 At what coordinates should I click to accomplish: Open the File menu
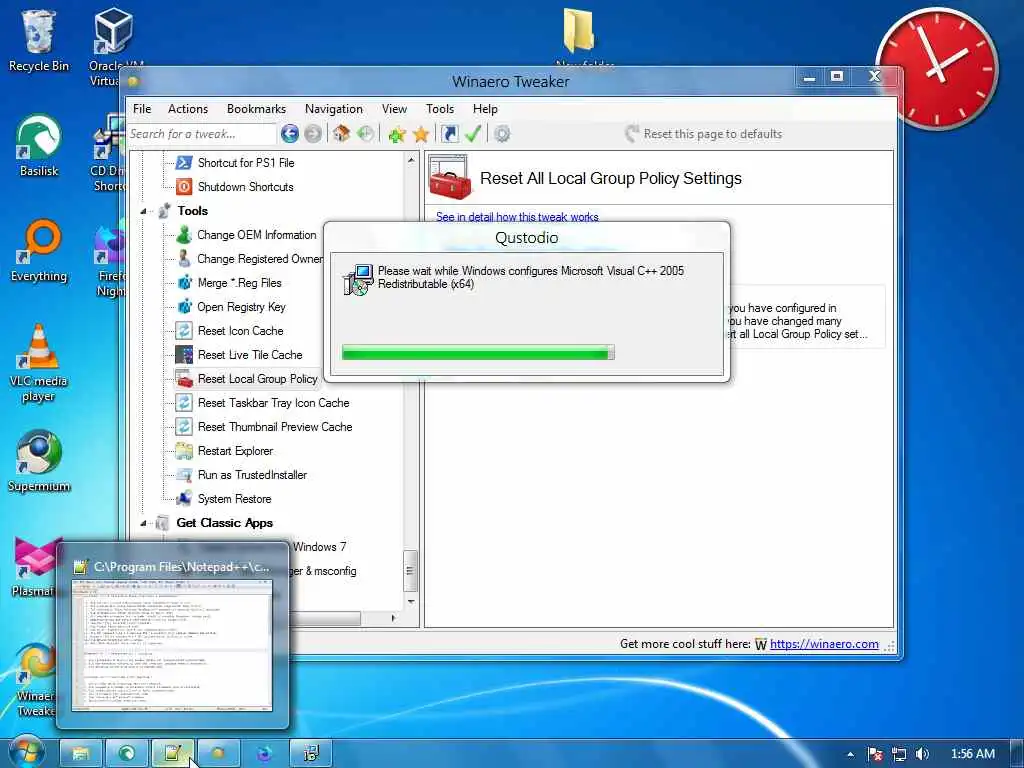142,109
